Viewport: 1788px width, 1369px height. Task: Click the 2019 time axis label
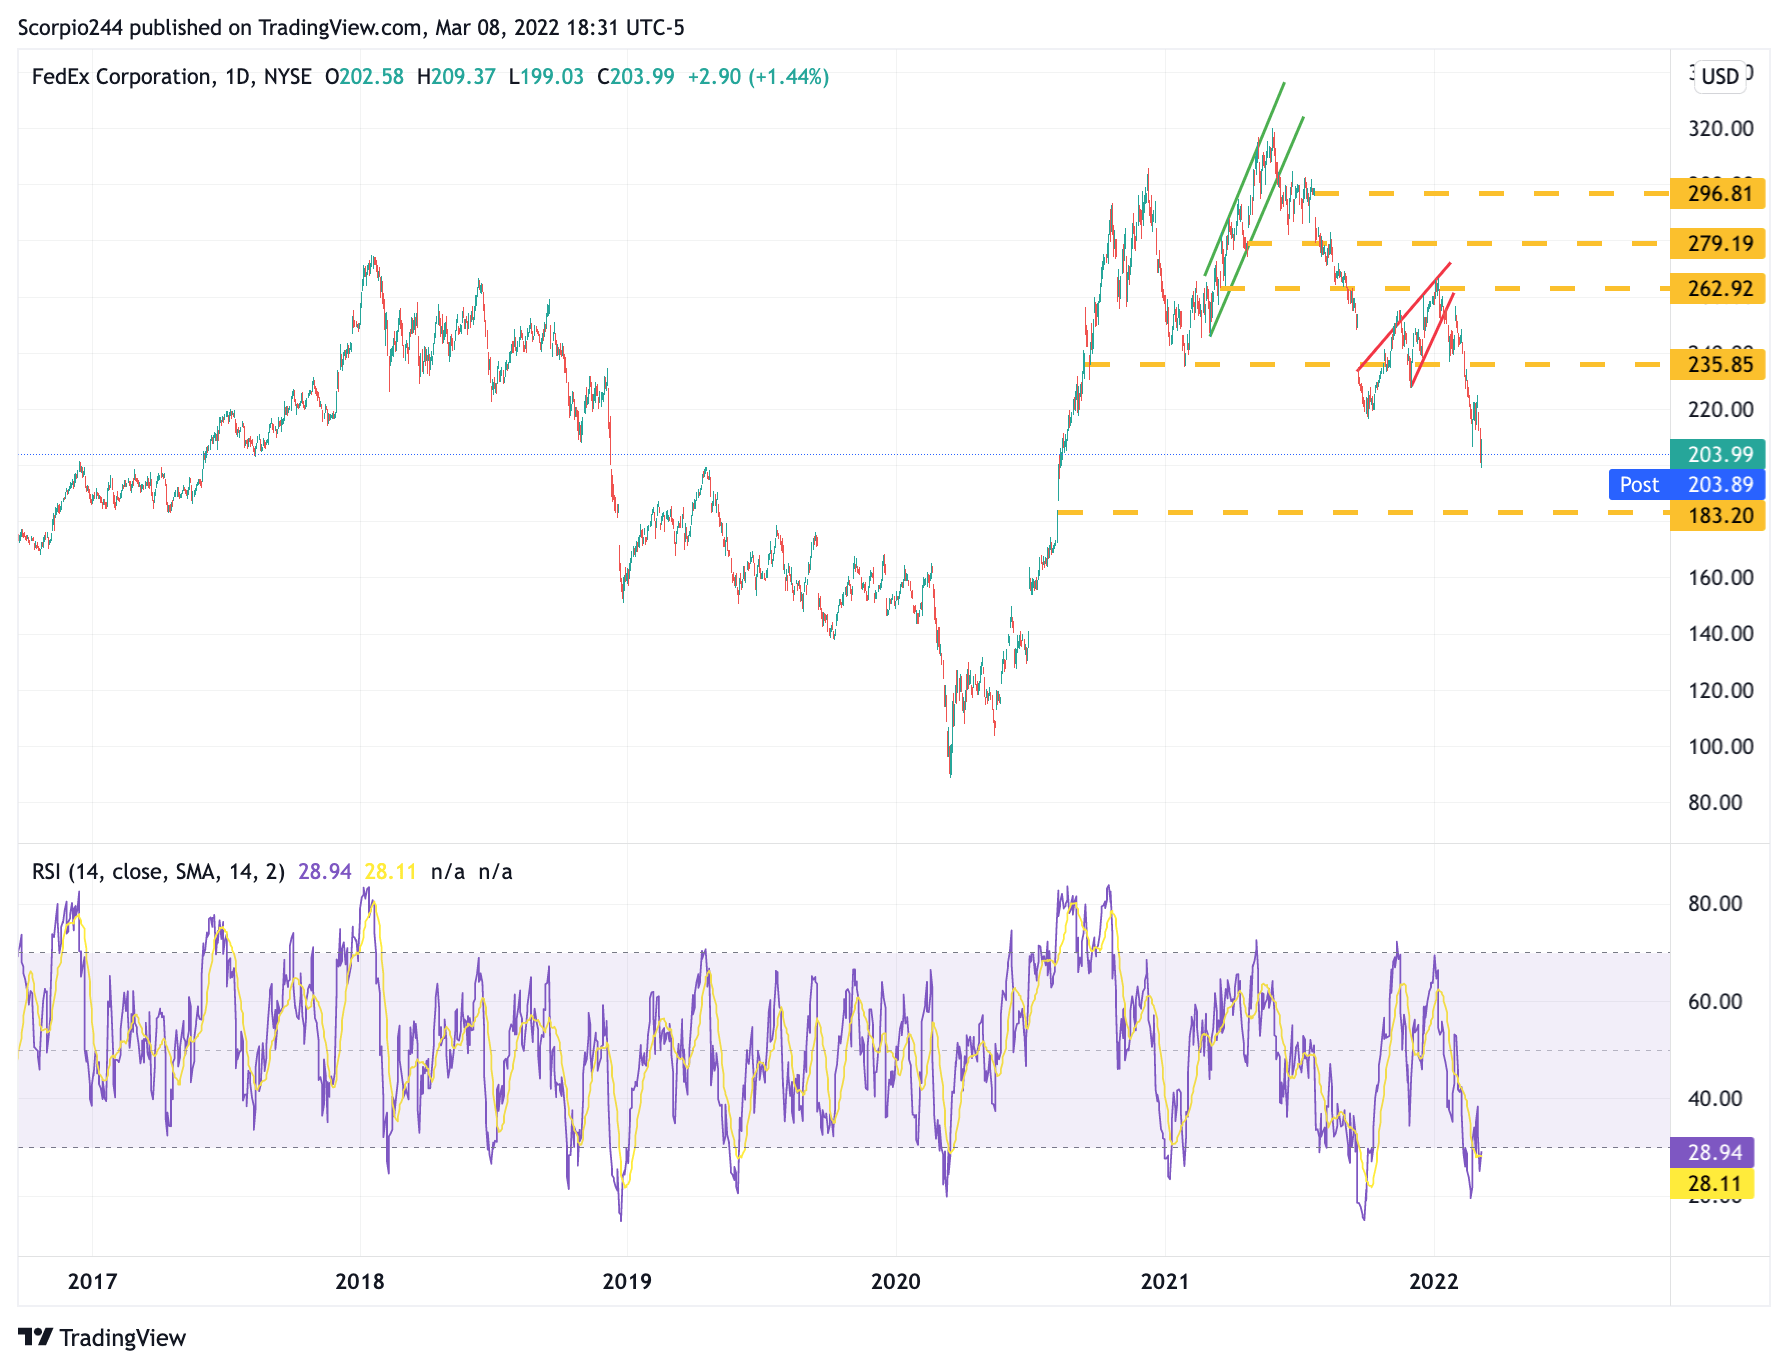627,1282
